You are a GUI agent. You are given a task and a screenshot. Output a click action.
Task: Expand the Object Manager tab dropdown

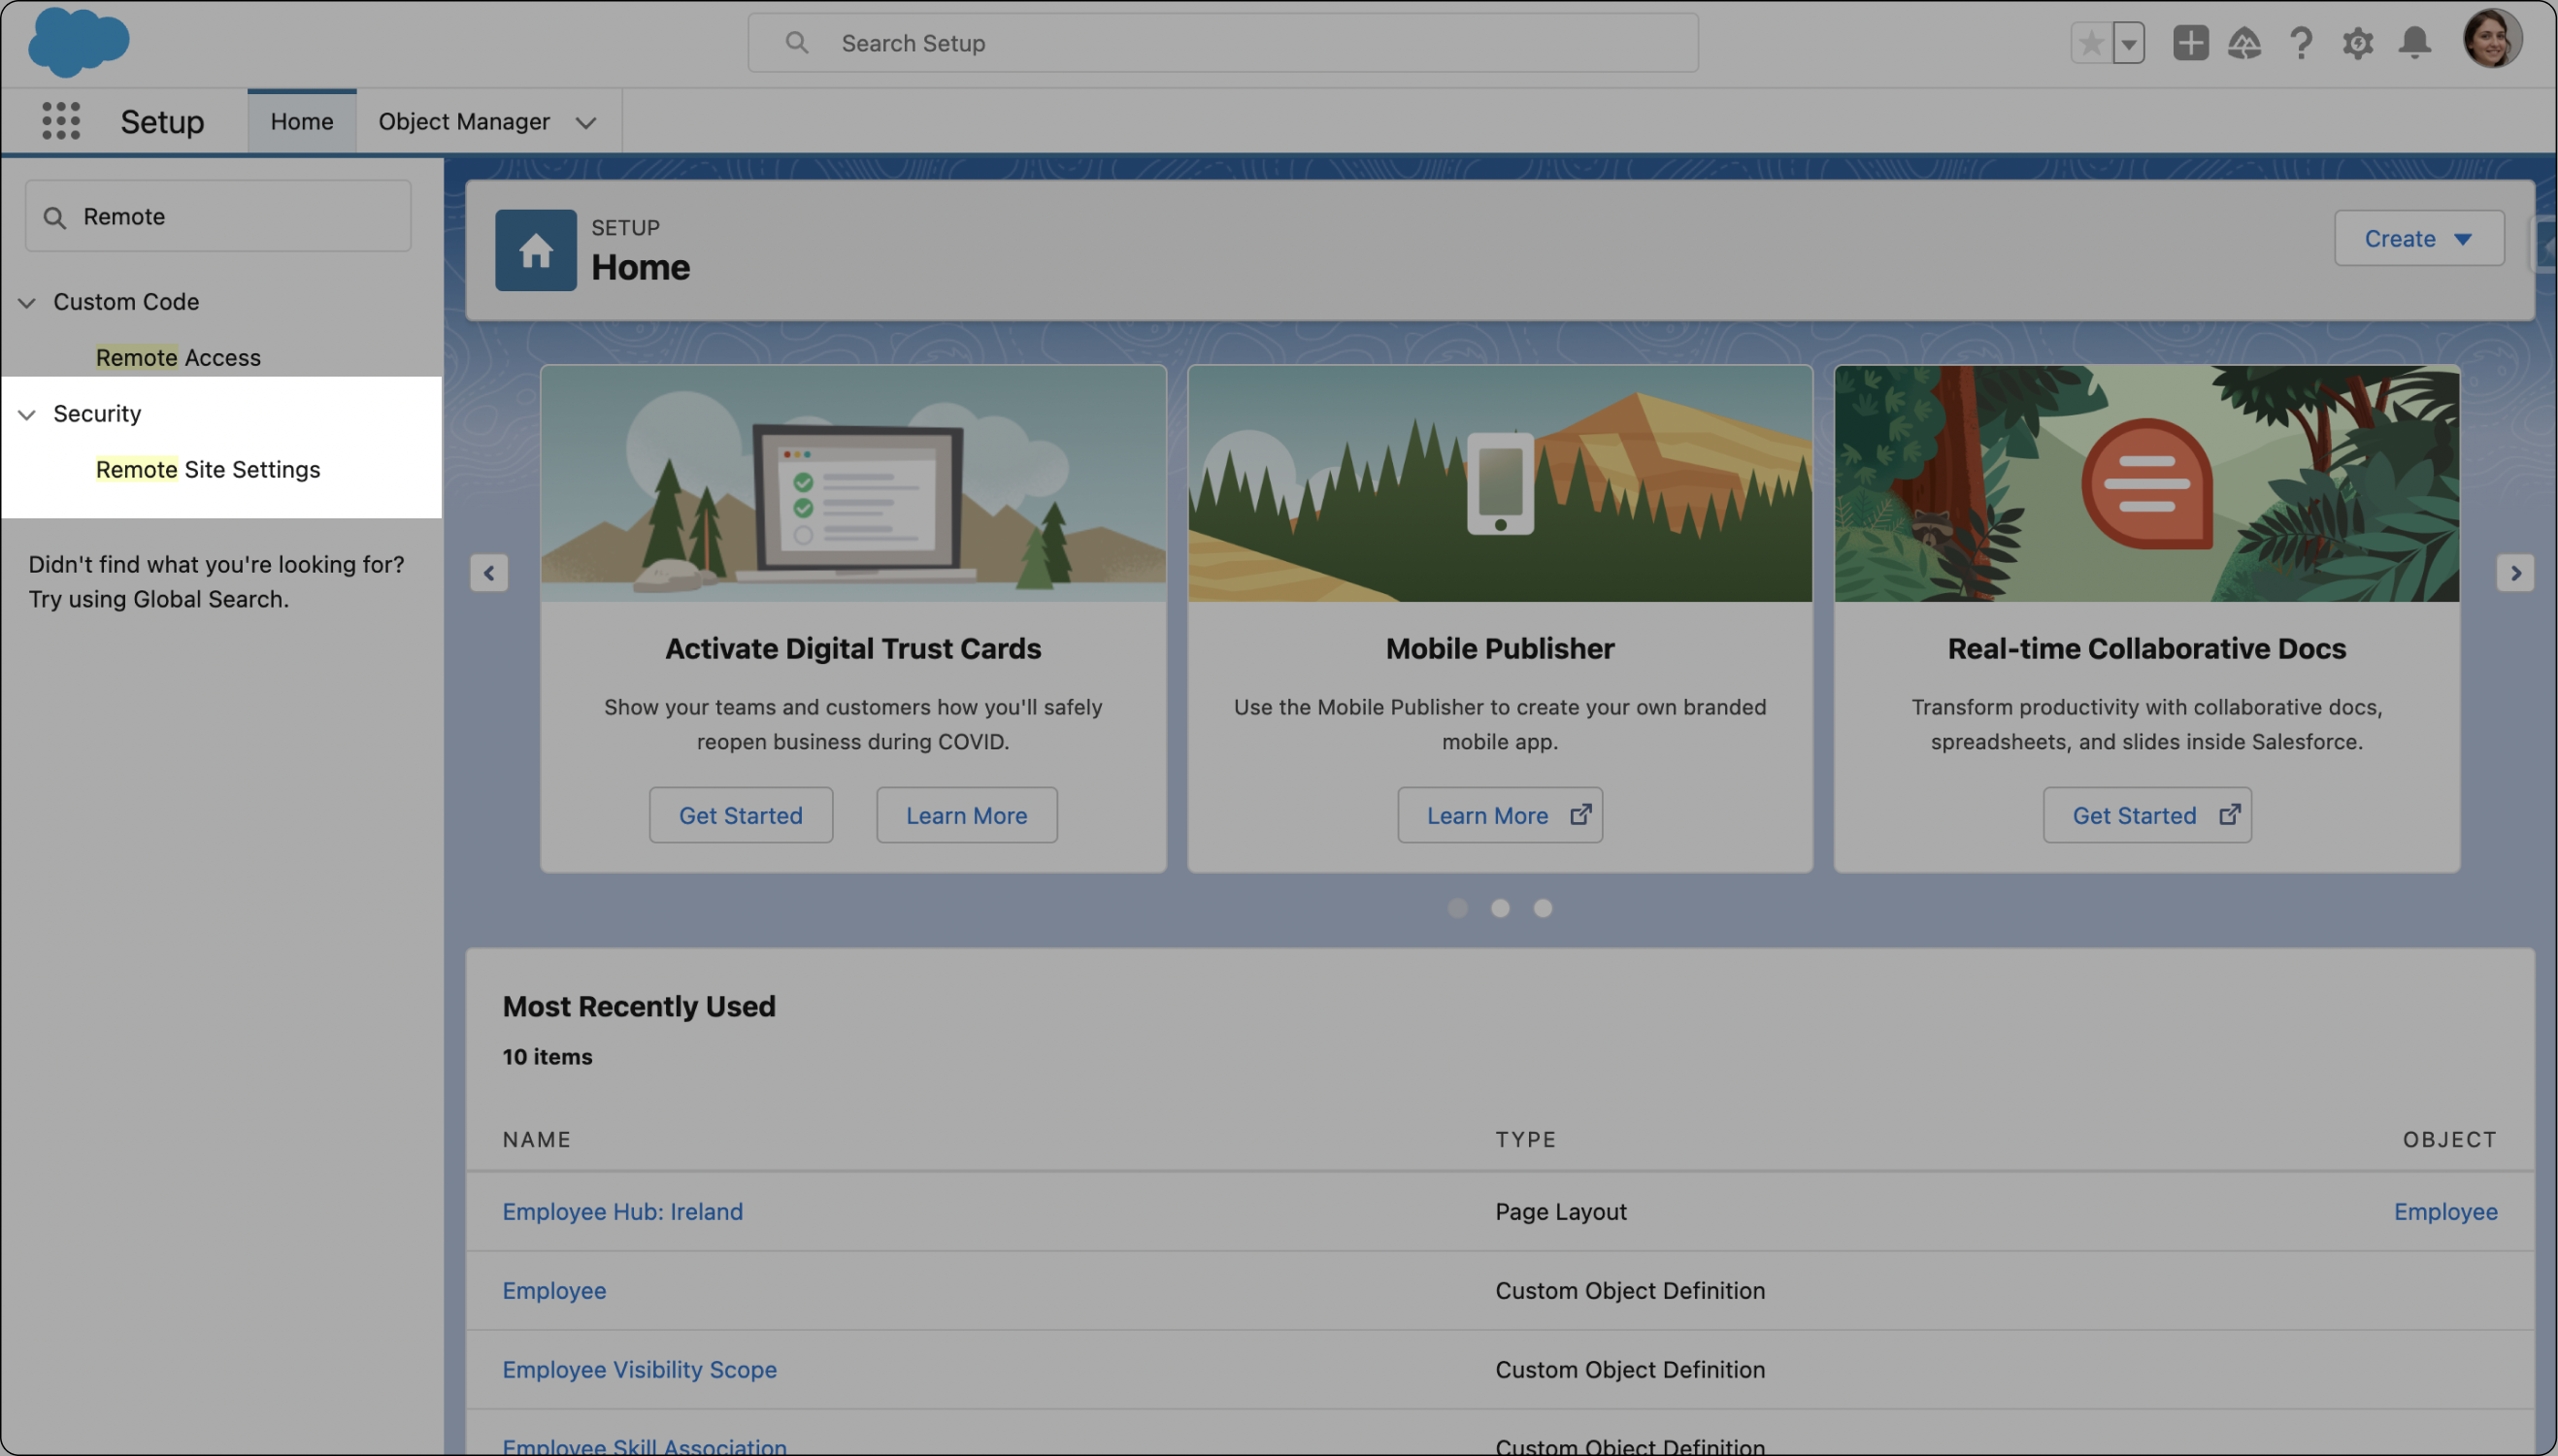pyautogui.click(x=586, y=122)
